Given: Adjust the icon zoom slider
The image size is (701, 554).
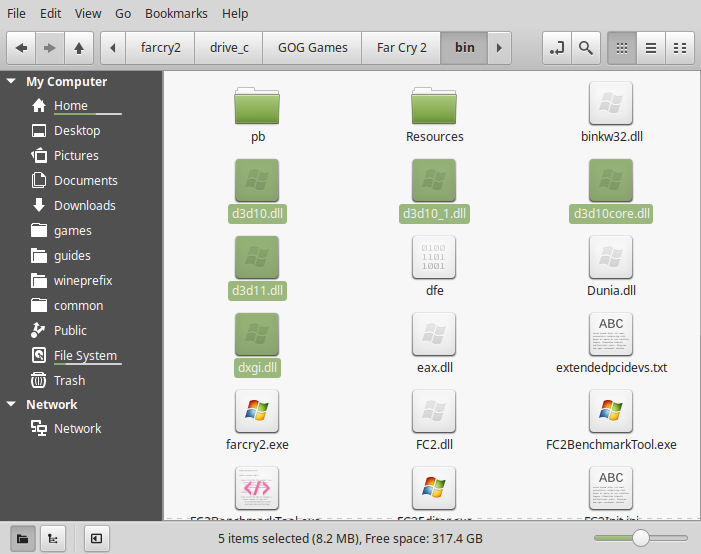Looking at the screenshot, I should (x=641, y=538).
